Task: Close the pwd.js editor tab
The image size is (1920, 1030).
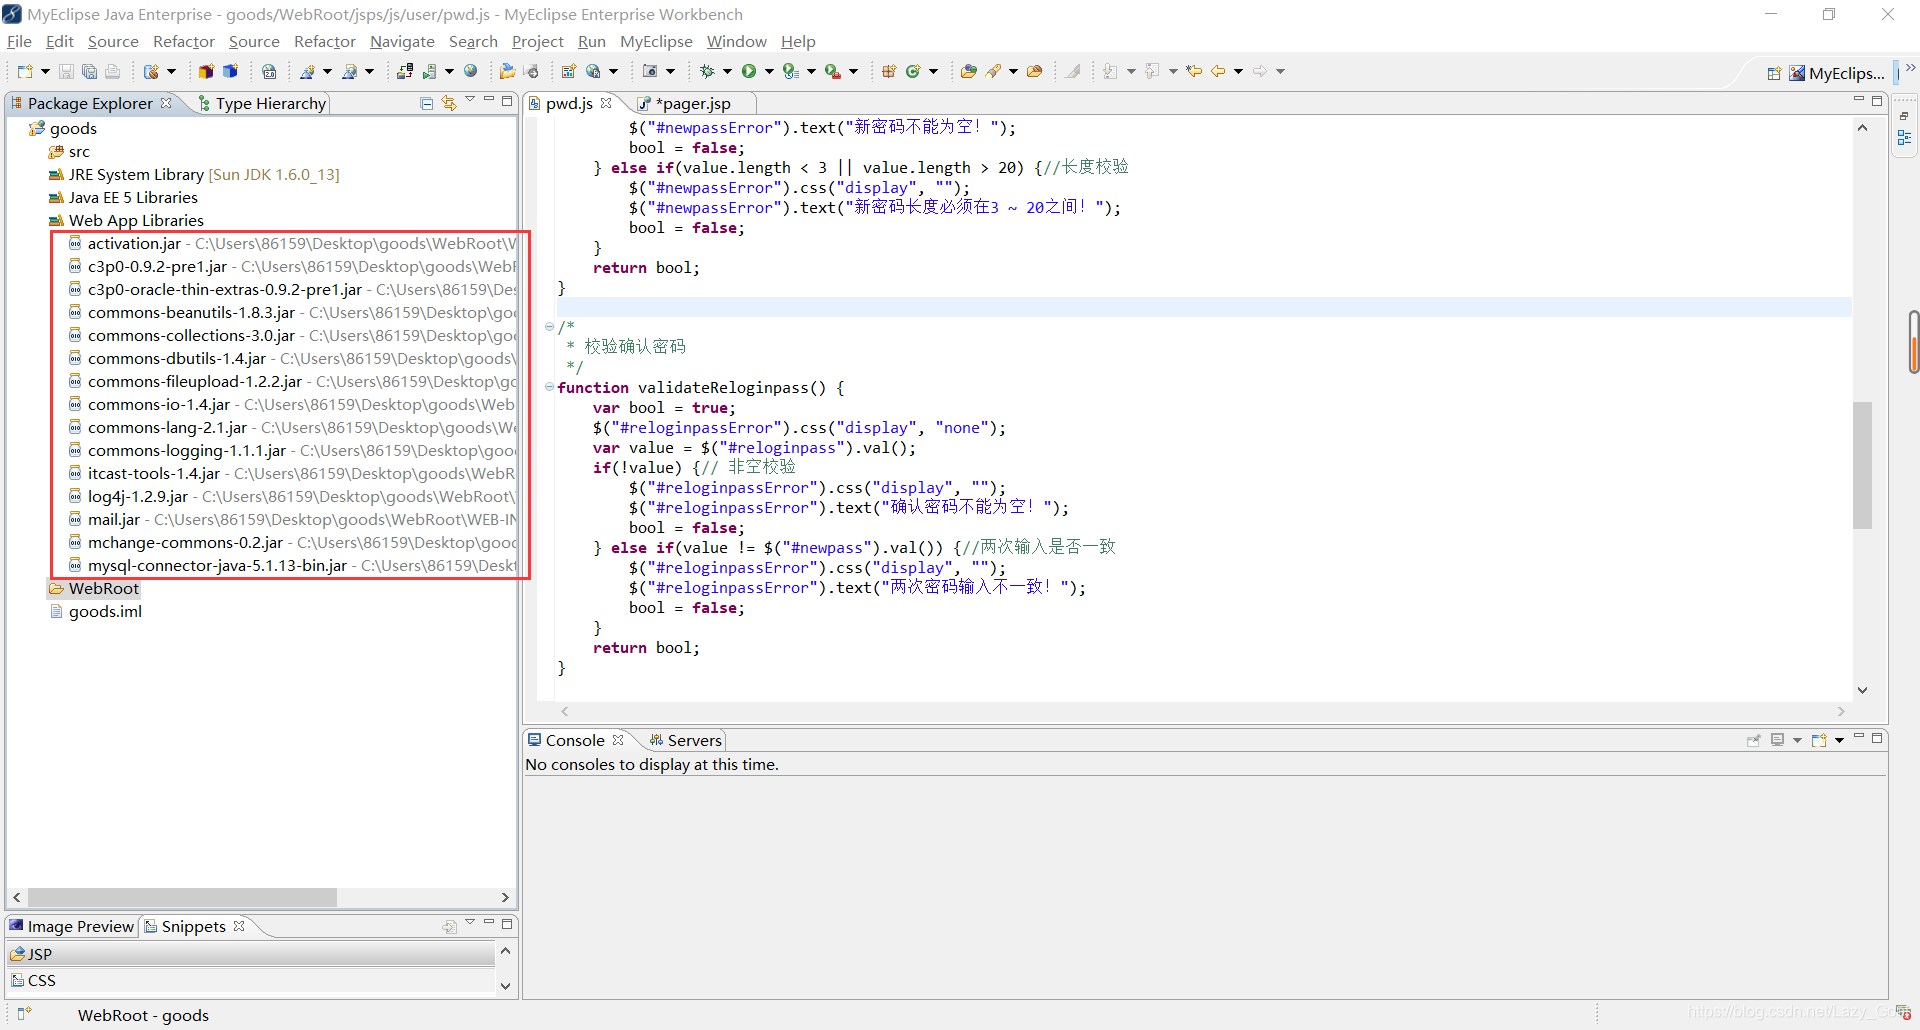Action: pos(606,103)
